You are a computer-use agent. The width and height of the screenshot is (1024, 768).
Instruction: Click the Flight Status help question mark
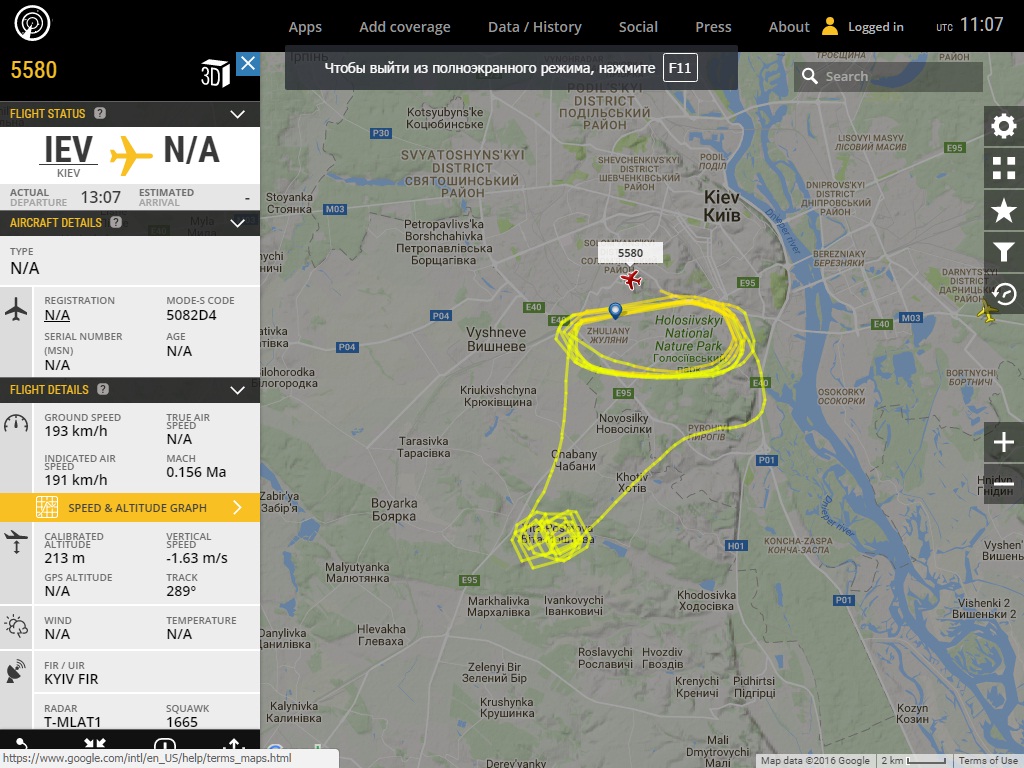(100, 113)
